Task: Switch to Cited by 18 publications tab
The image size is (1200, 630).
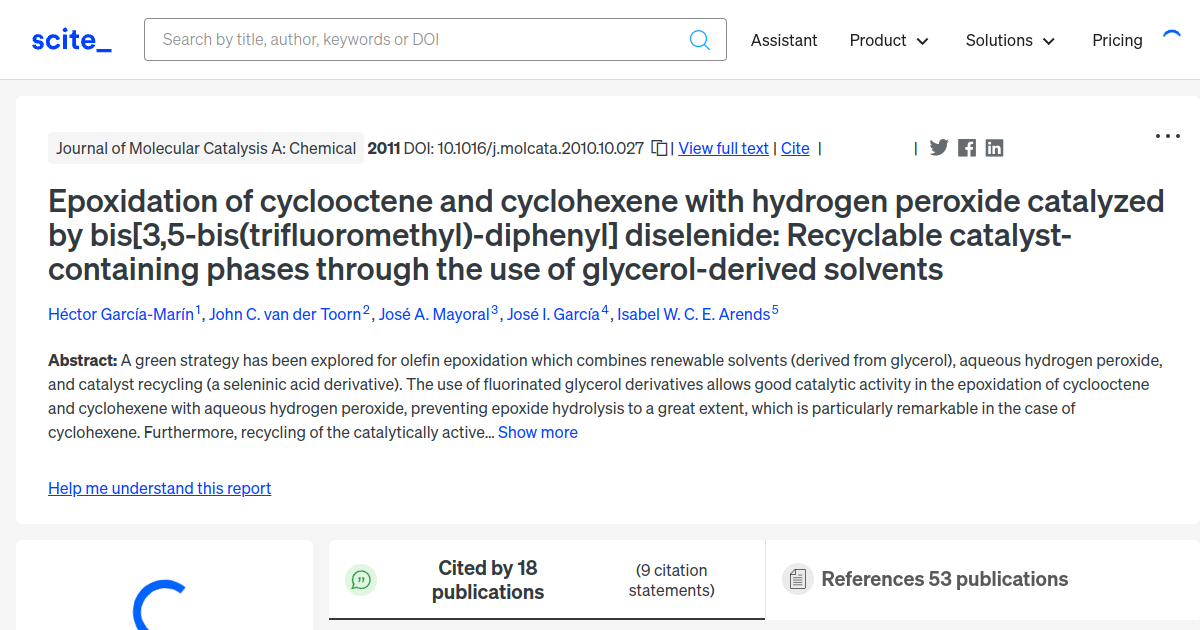Action: (x=488, y=580)
